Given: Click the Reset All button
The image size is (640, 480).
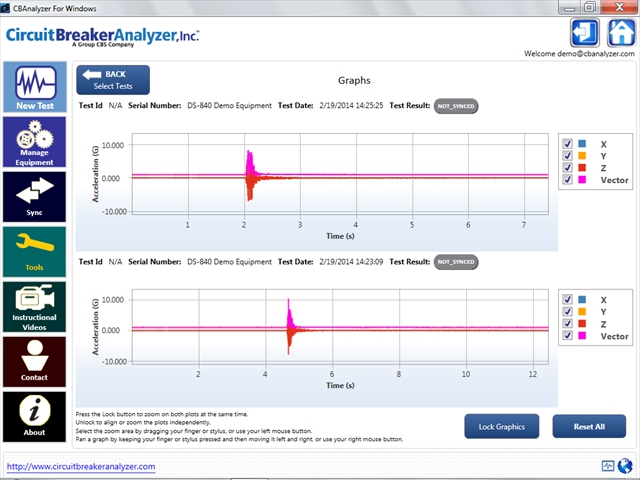Looking at the screenshot, I should click(589, 427).
